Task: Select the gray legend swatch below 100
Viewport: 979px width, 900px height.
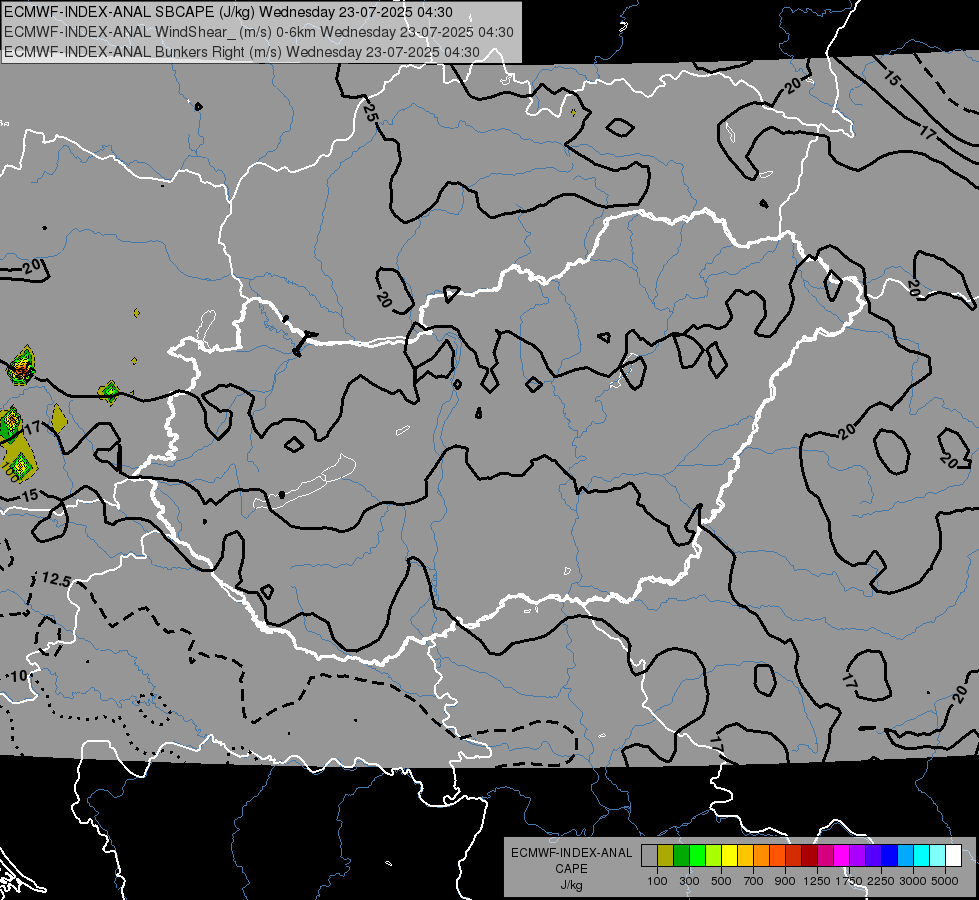Action: (x=649, y=856)
